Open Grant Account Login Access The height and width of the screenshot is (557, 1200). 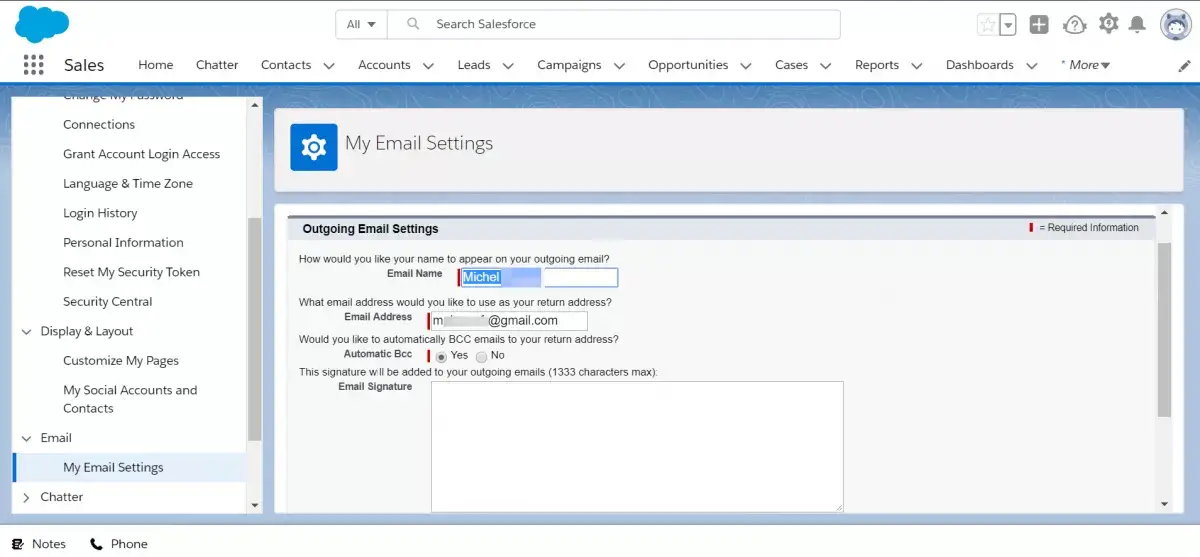click(141, 154)
